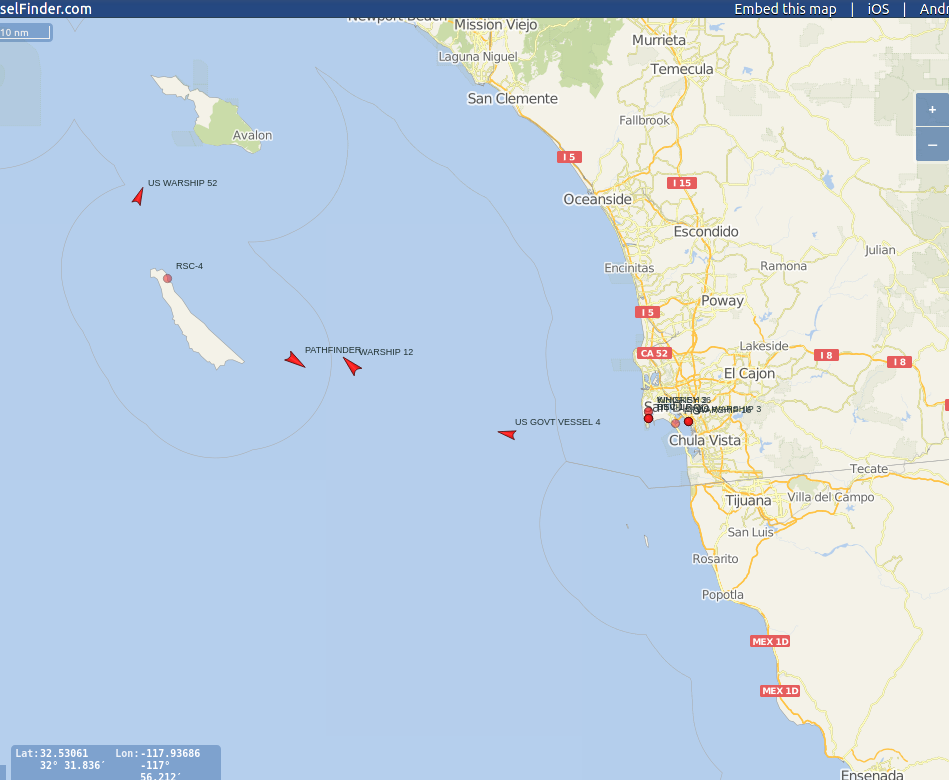Click the CA 52 highway shield
This screenshot has width=949, height=780.
coord(654,353)
